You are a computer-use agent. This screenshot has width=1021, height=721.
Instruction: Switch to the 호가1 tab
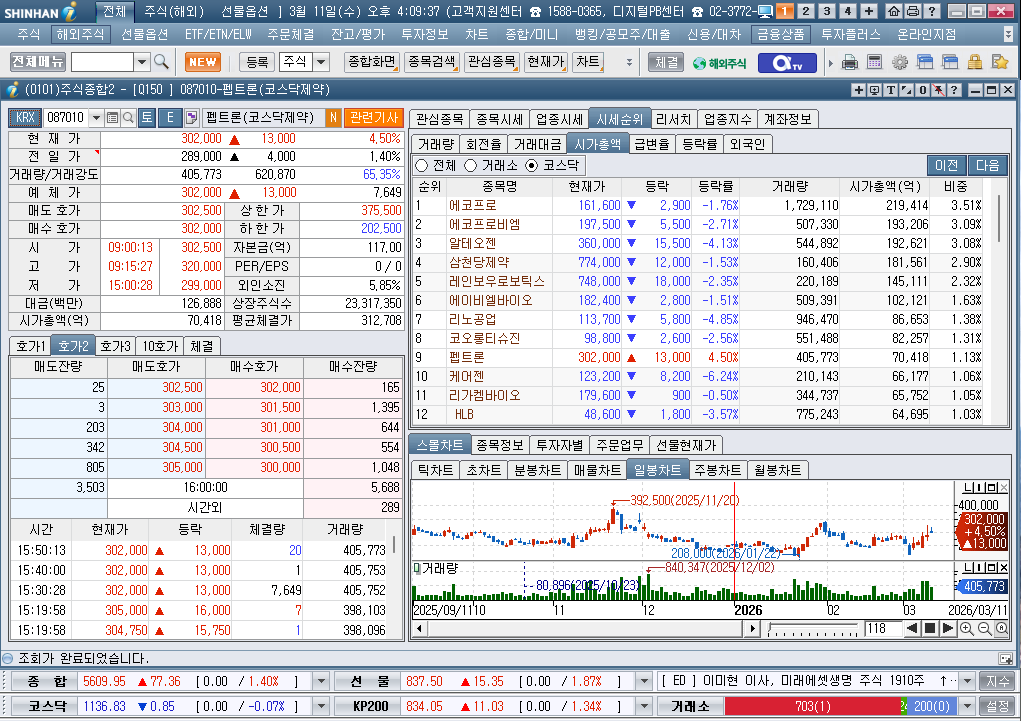pyautogui.click(x=31, y=346)
